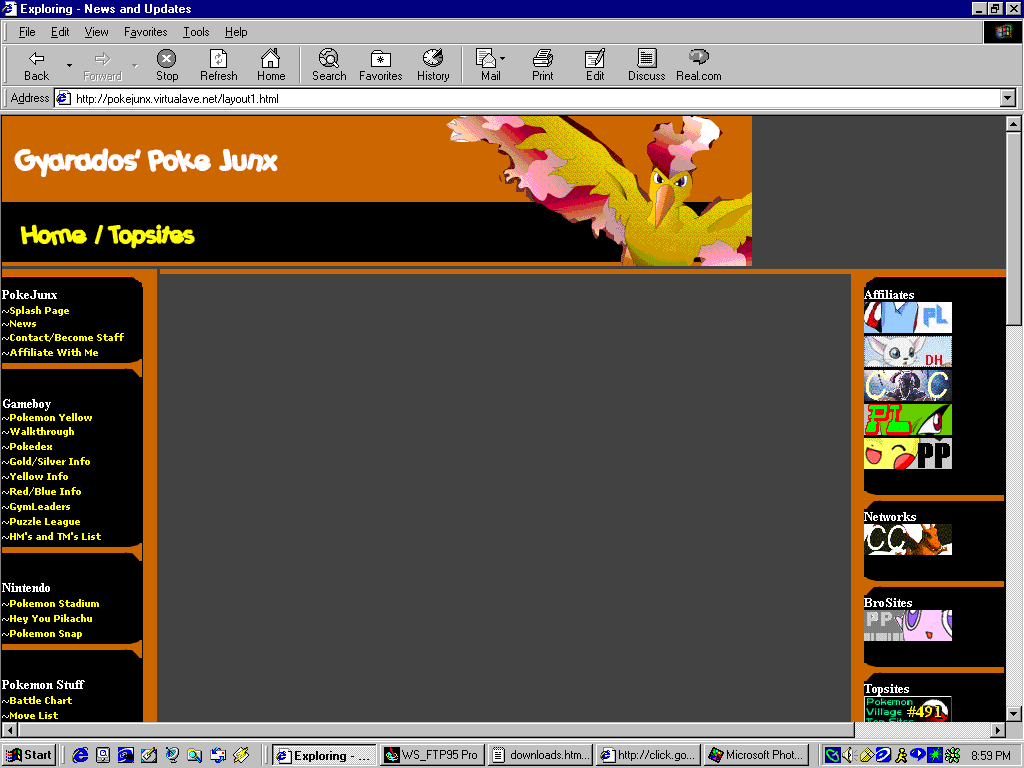The width and height of the screenshot is (1024, 768).
Task: Open the Help menu
Action: (x=236, y=32)
